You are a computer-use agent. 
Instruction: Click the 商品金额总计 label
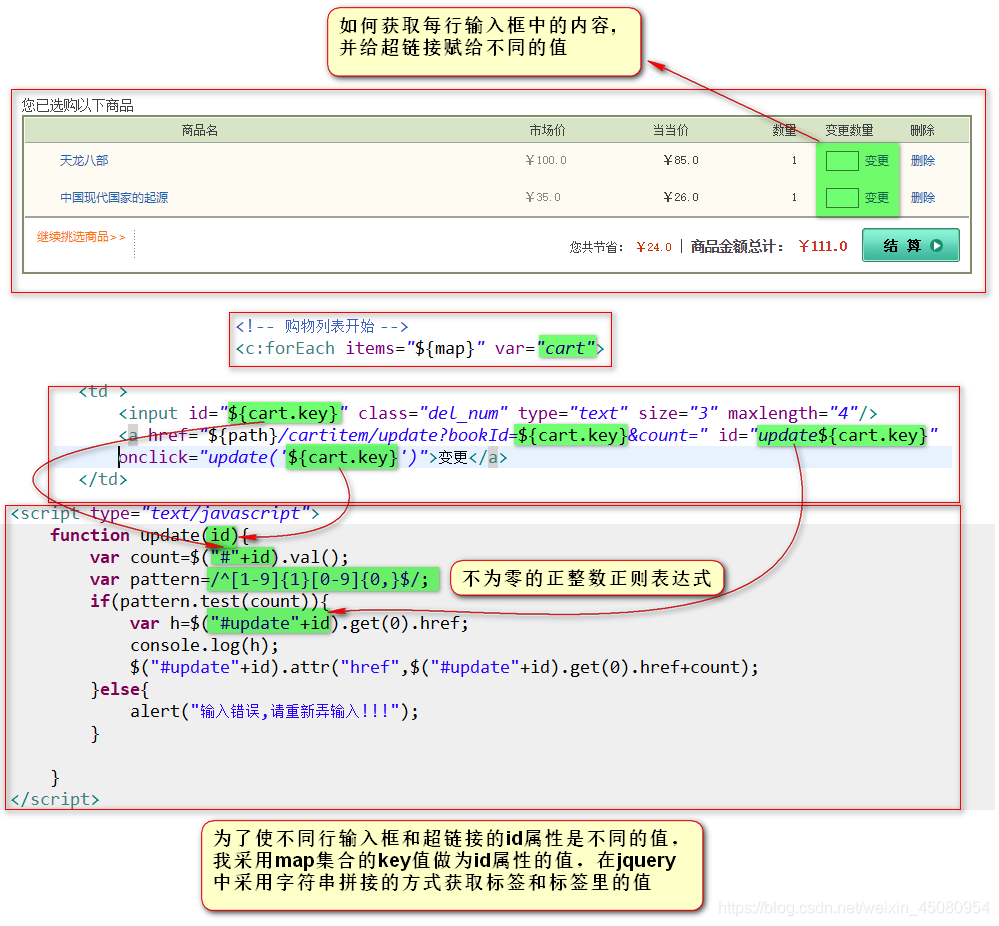737,247
